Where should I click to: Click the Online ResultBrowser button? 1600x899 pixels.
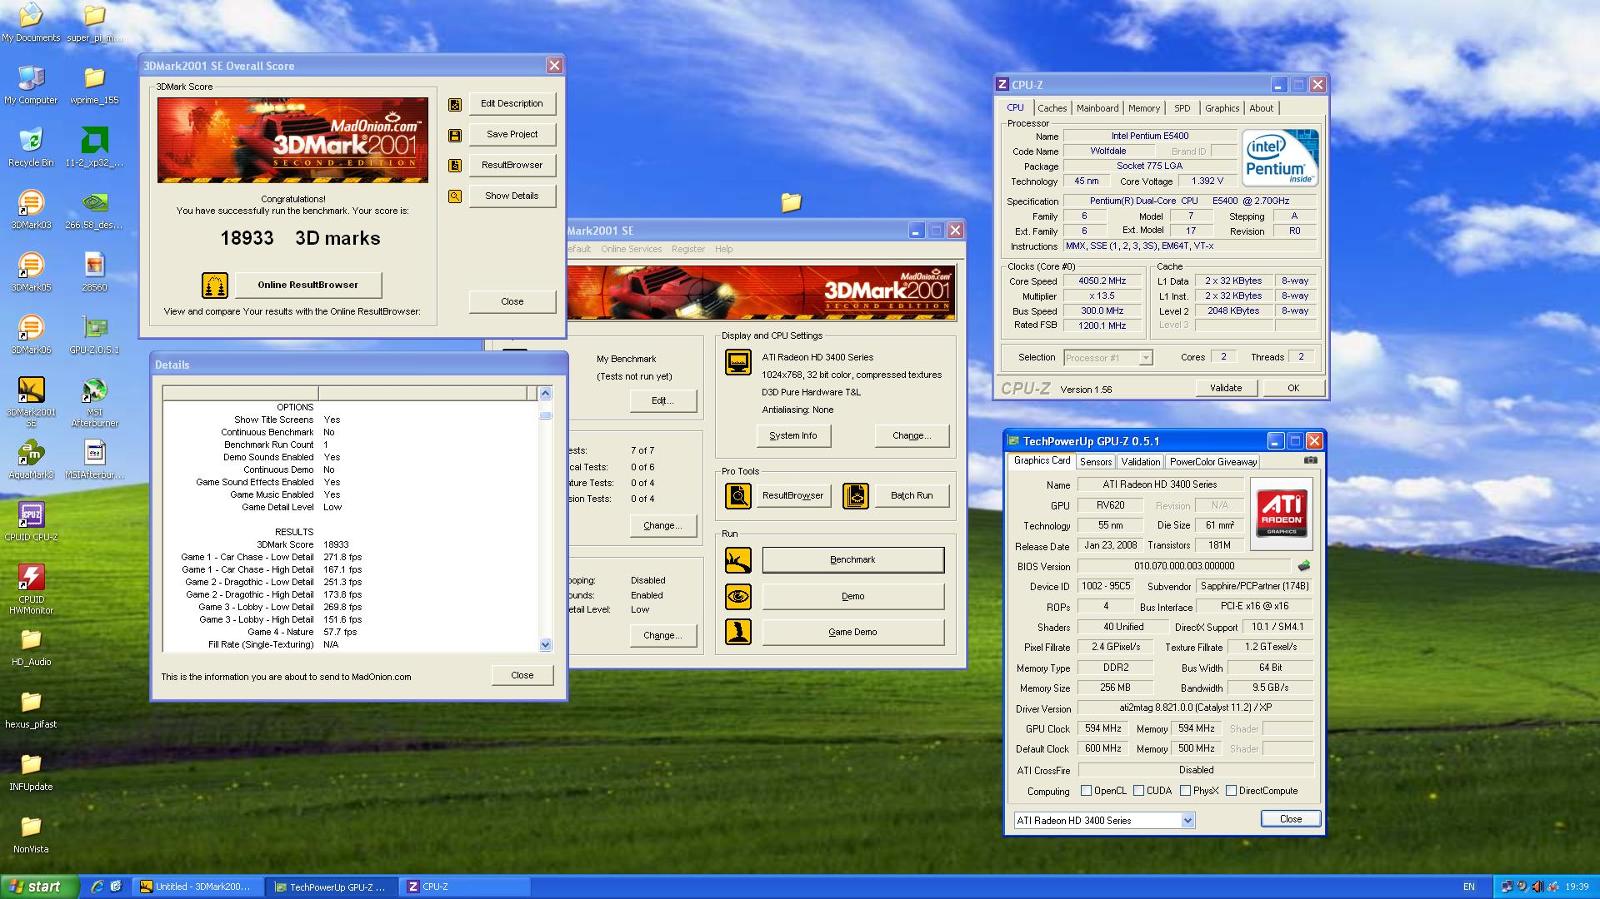coord(308,285)
